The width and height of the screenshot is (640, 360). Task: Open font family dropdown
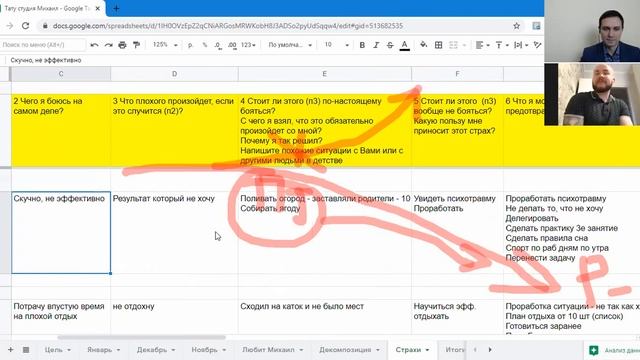(290, 45)
